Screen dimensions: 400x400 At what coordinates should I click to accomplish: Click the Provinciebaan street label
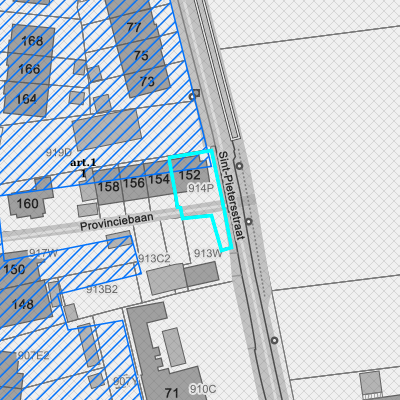pos(117,222)
